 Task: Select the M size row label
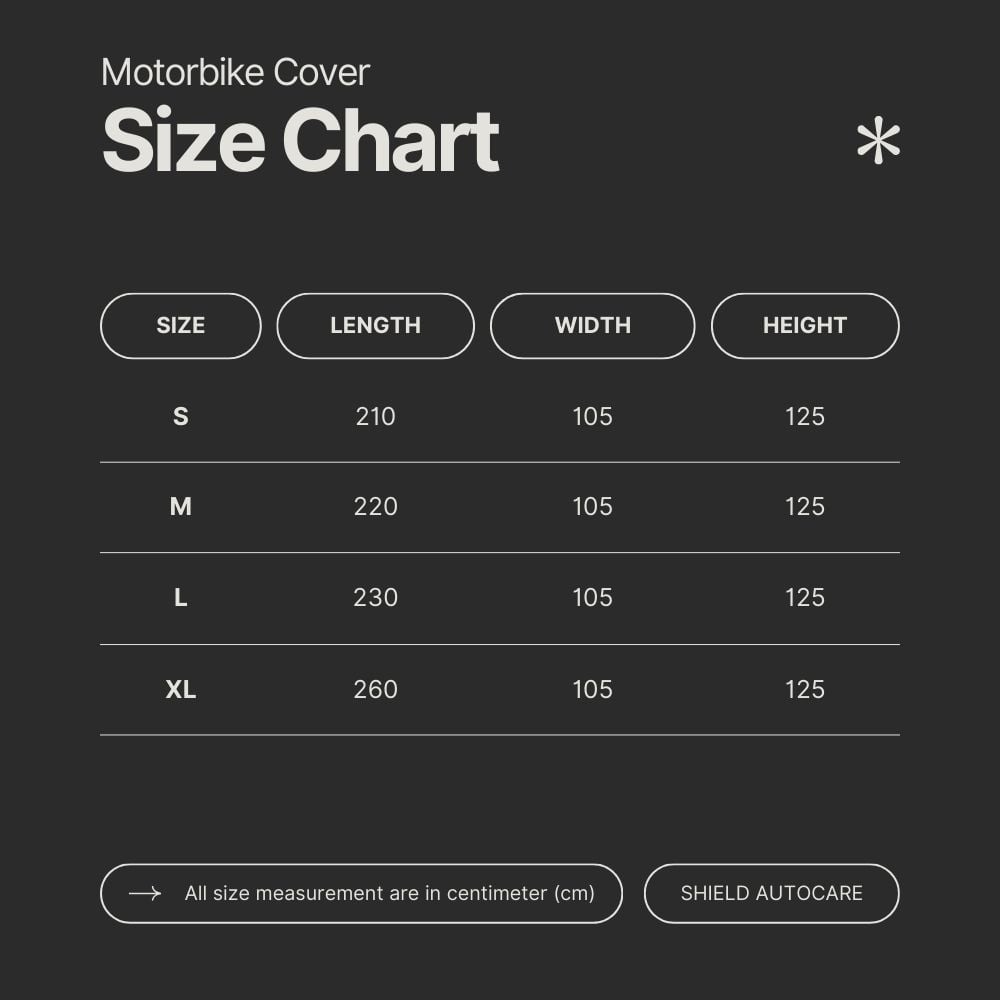(x=181, y=507)
